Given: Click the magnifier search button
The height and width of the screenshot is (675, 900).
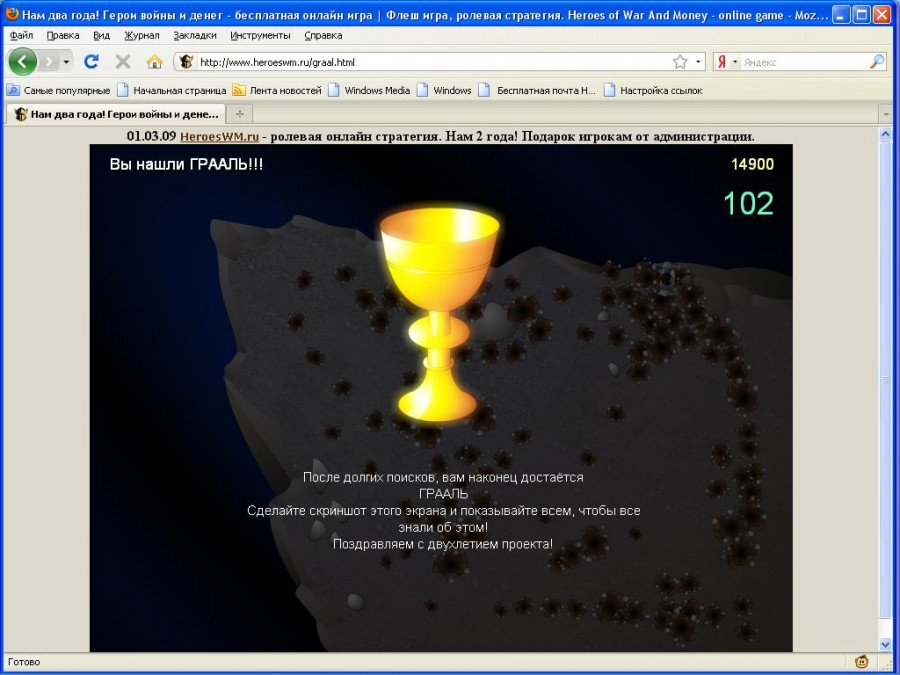Looking at the screenshot, I should pyautogui.click(x=877, y=61).
